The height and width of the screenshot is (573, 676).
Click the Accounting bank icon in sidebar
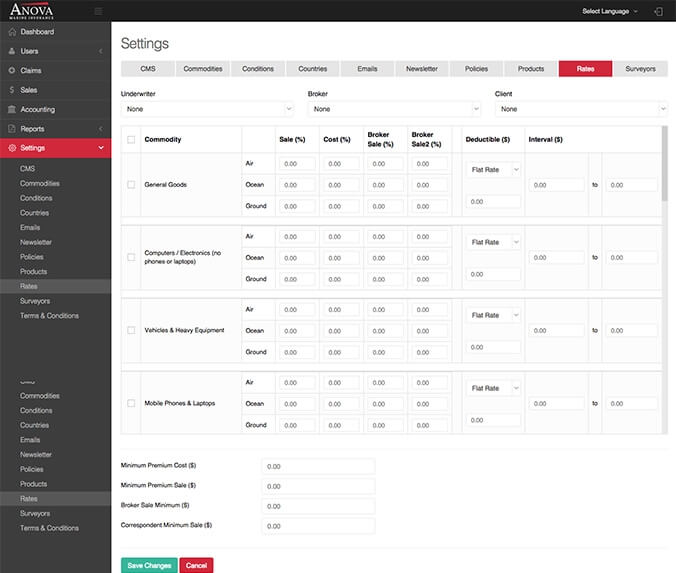pos(12,109)
